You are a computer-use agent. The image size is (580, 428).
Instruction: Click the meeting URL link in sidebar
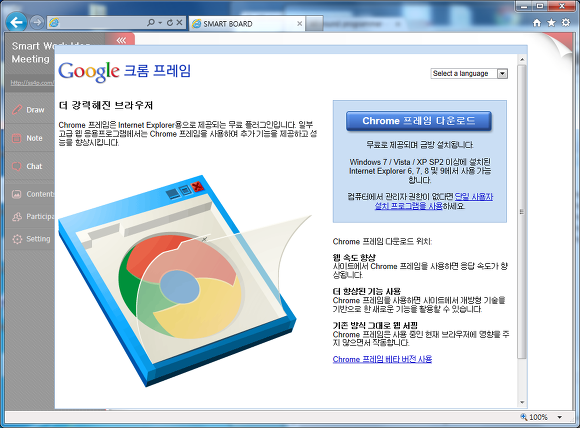tap(32, 82)
